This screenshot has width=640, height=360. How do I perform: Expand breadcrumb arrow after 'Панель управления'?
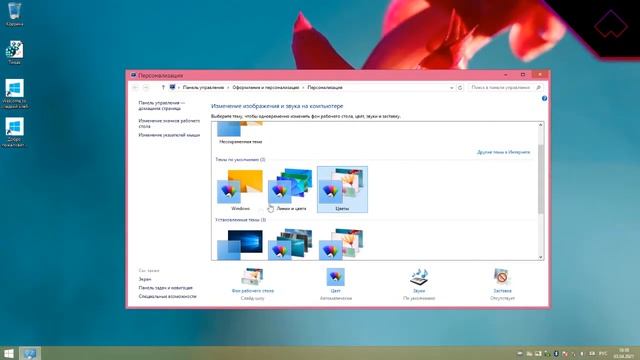click(228, 88)
